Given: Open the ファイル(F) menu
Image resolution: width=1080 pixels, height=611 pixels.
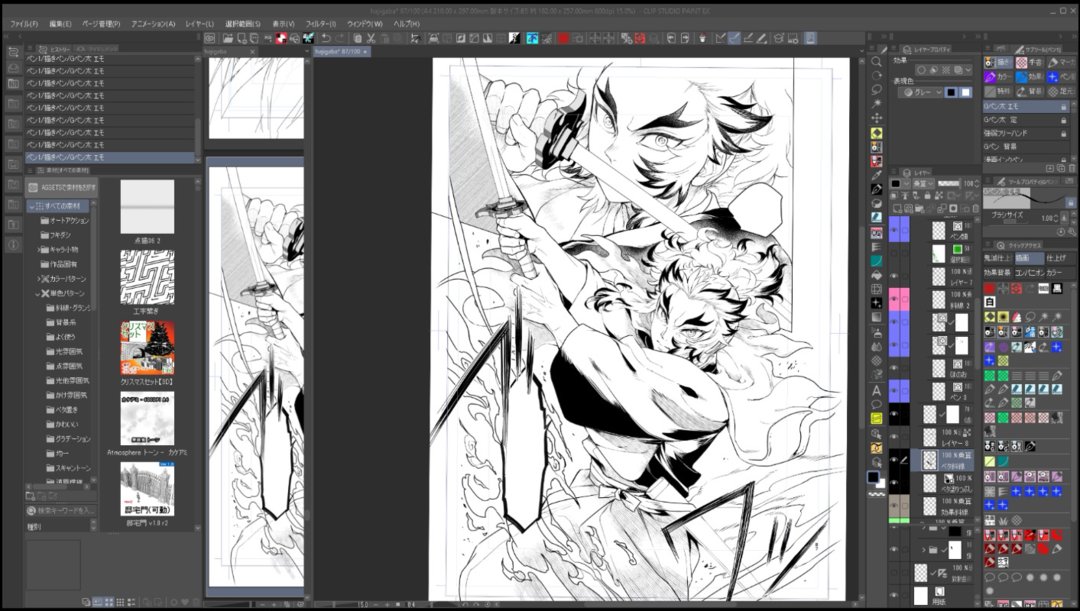Looking at the screenshot, I should point(23,23).
